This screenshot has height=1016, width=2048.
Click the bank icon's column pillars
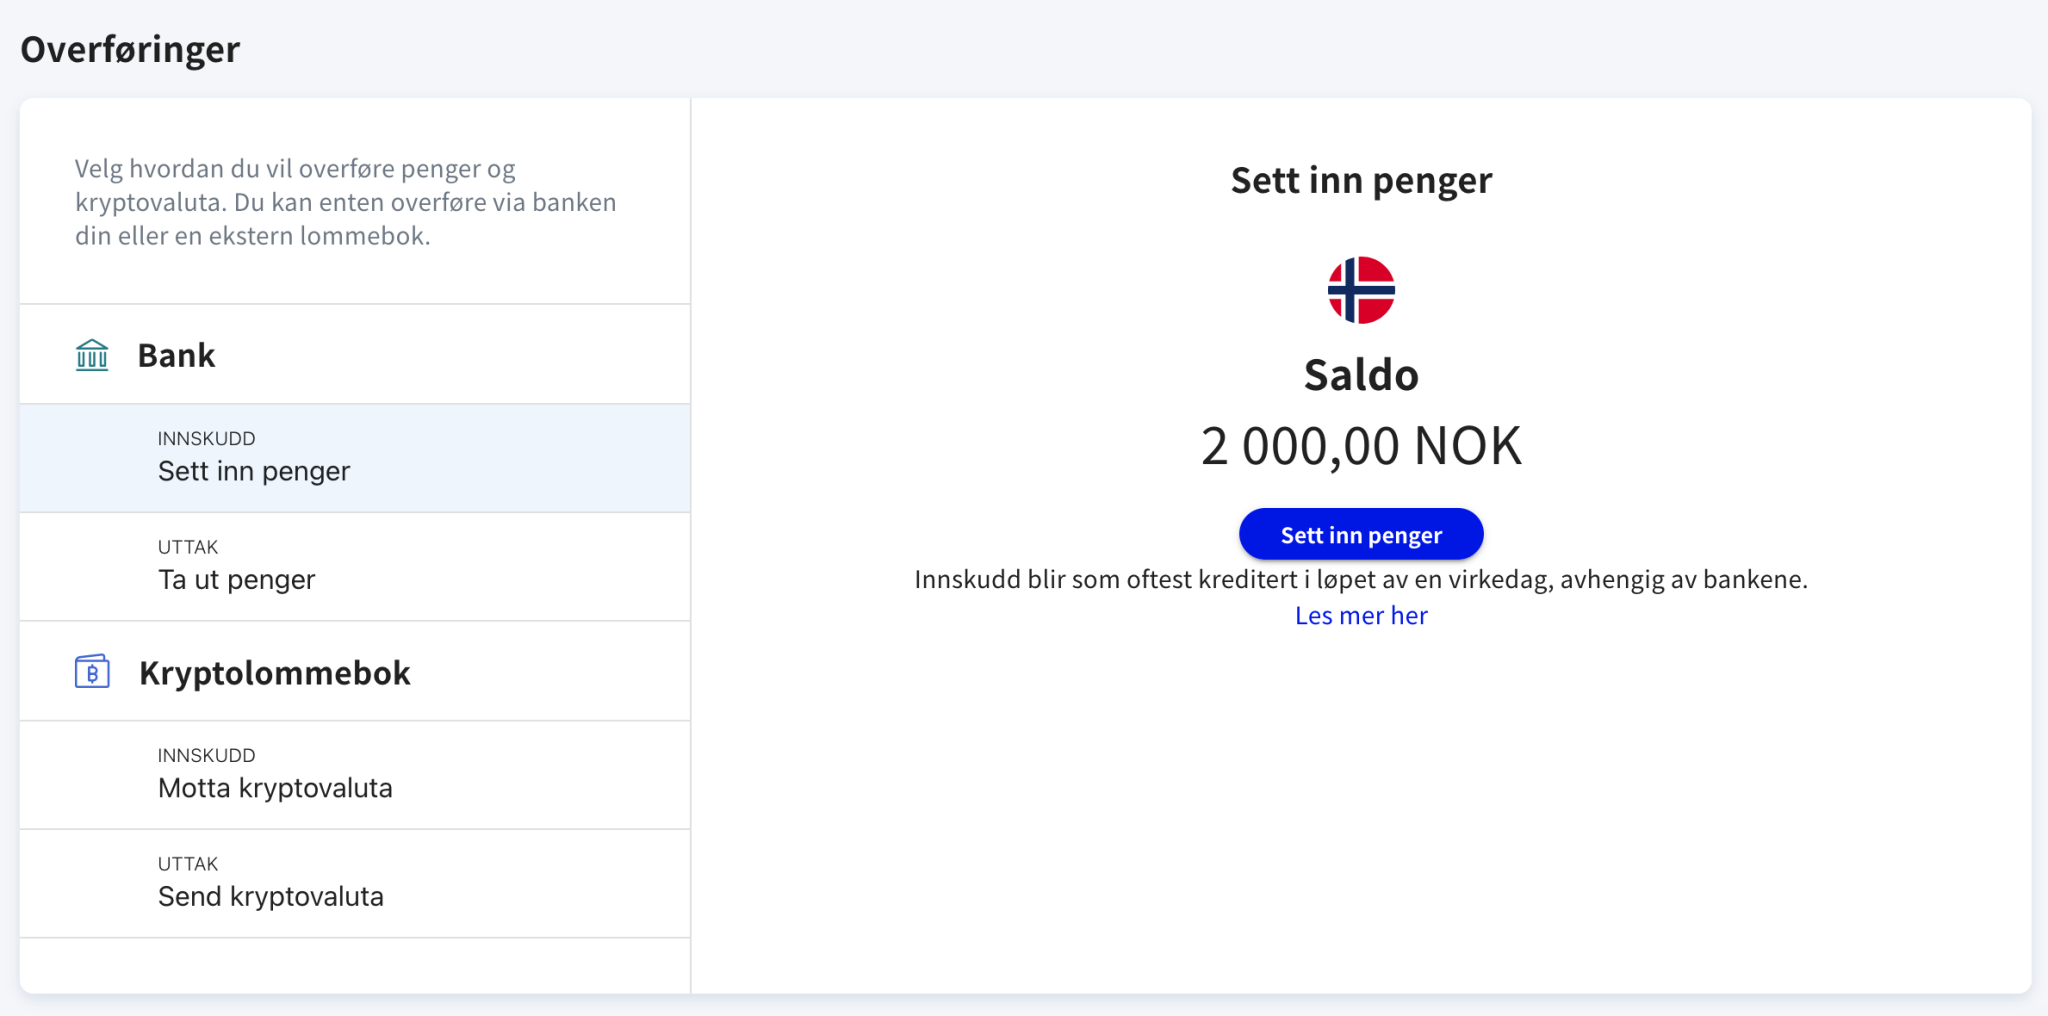tap(90, 358)
